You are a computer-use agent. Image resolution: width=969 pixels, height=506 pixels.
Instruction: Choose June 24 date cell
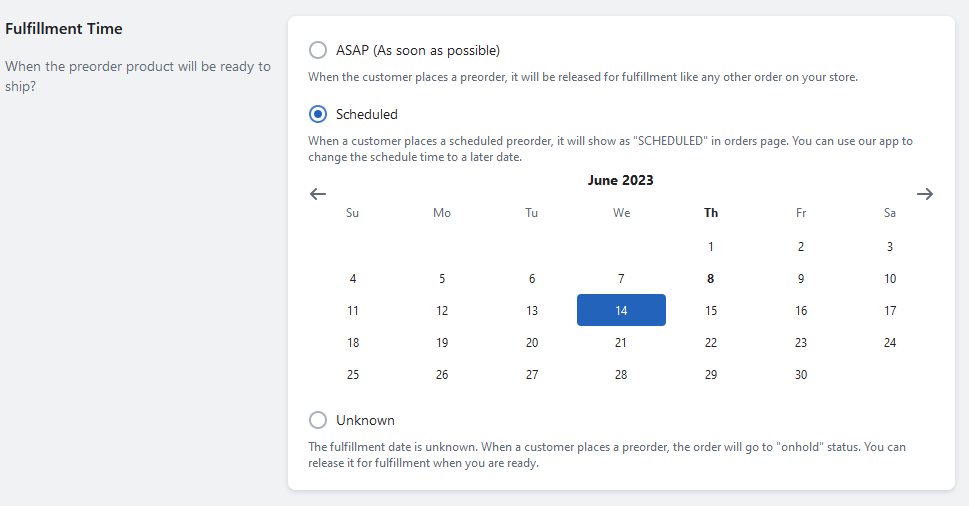(890, 343)
